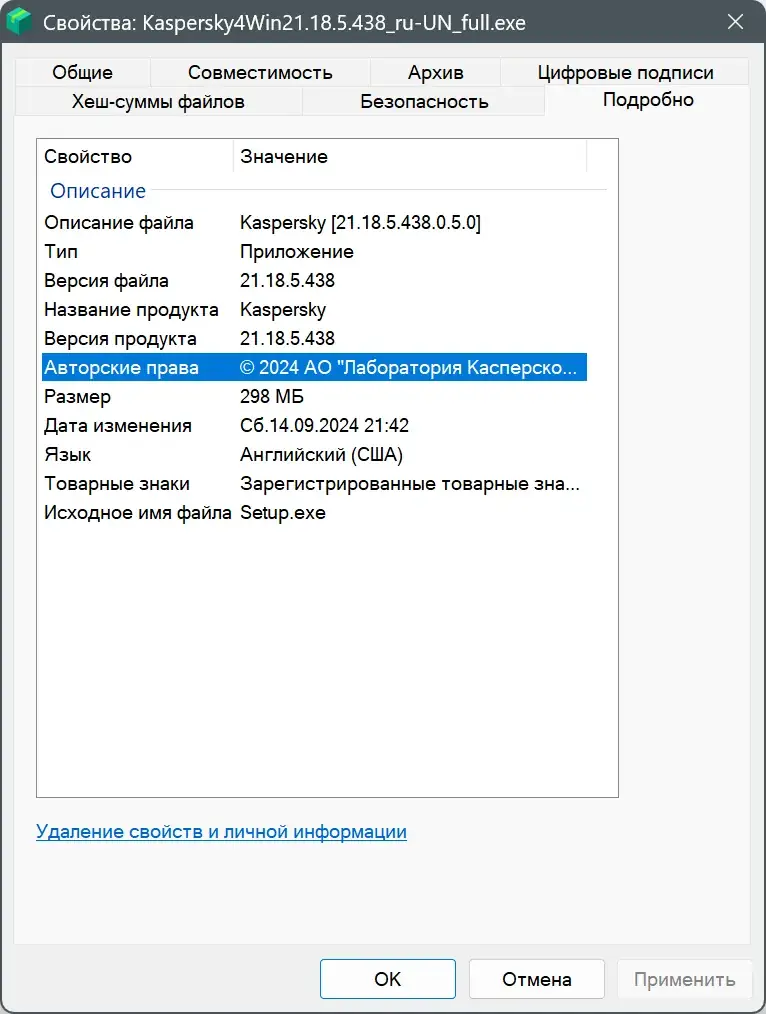Select the Версия продукта row
Image resolution: width=766 pixels, height=1014 pixels.
[314, 338]
